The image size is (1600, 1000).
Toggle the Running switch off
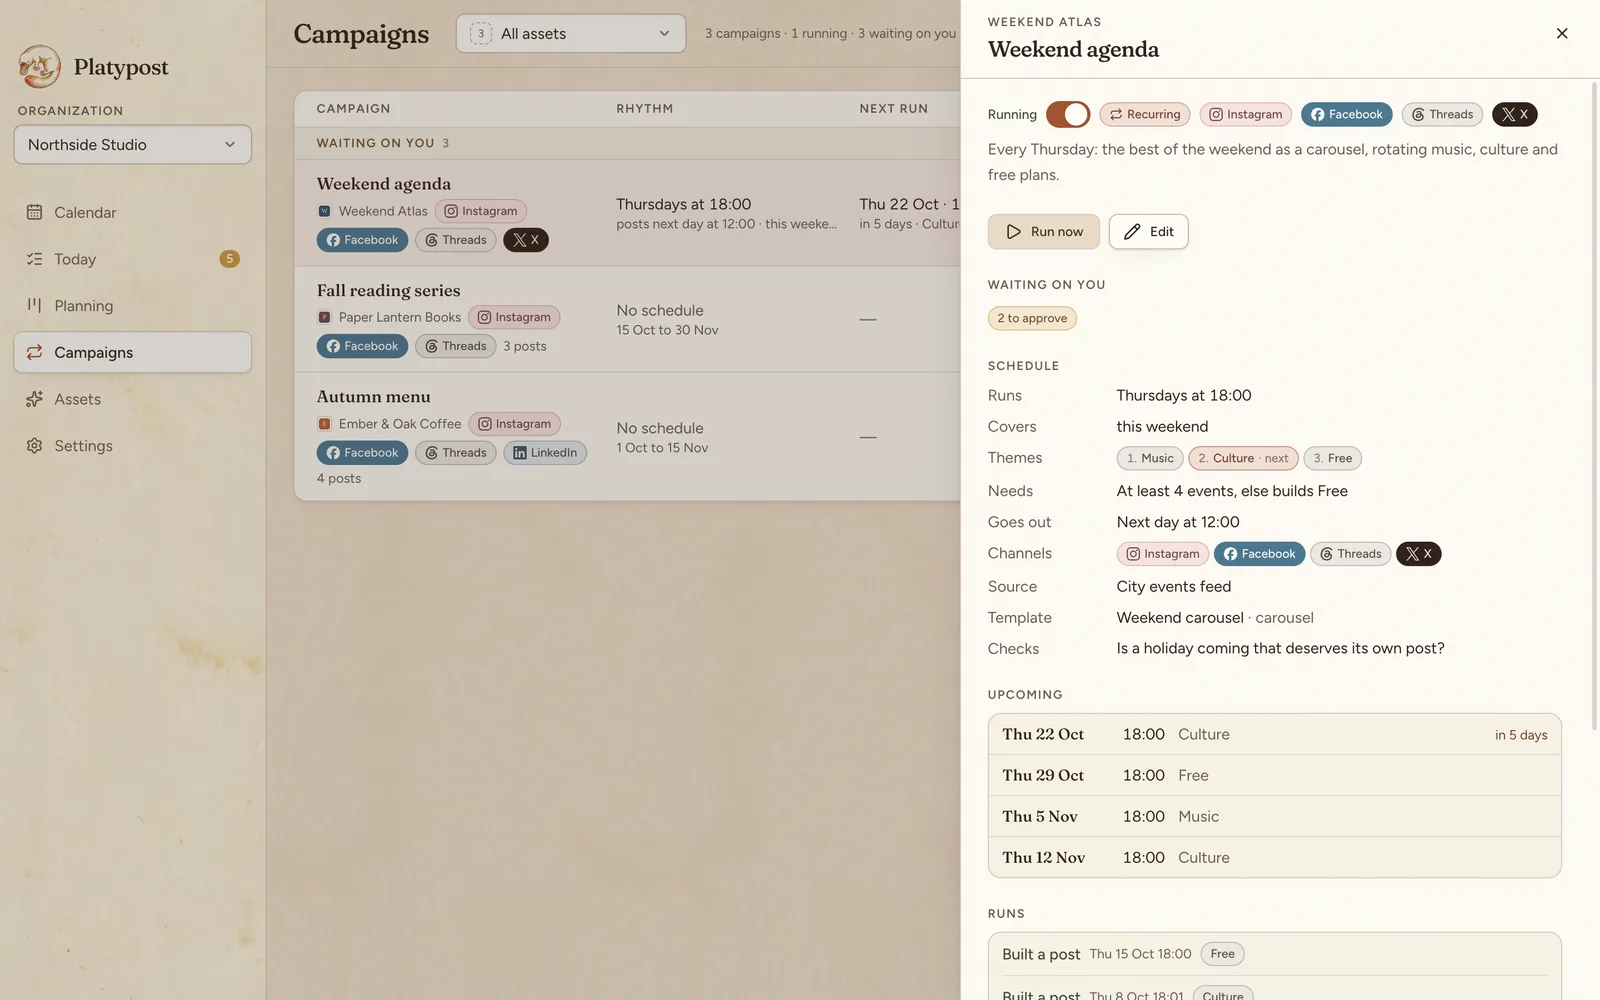pyautogui.click(x=1068, y=114)
